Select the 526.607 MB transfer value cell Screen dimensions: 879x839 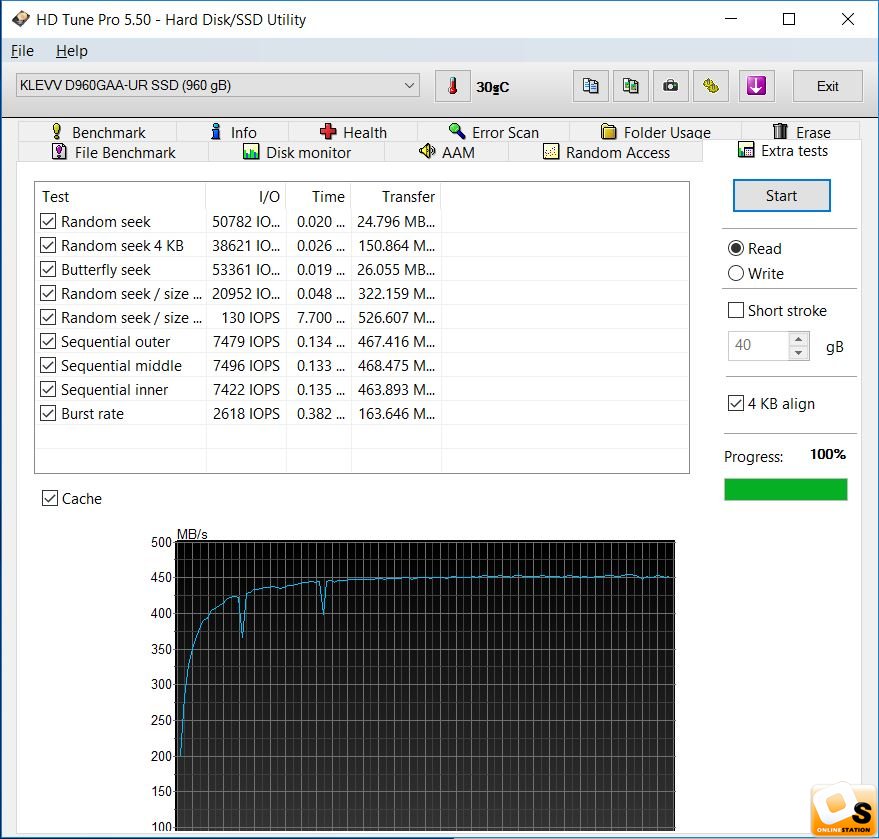[x=396, y=318]
